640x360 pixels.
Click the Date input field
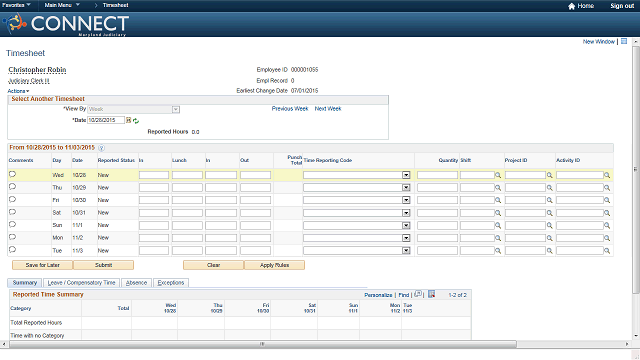tap(106, 120)
